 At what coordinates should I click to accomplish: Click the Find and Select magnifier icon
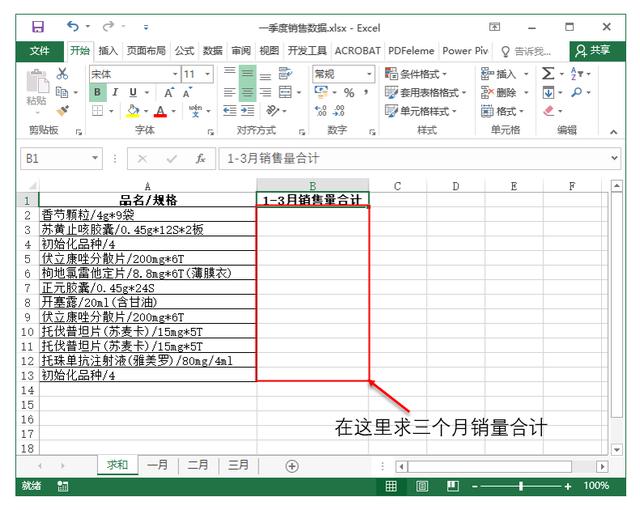(577, 93)
